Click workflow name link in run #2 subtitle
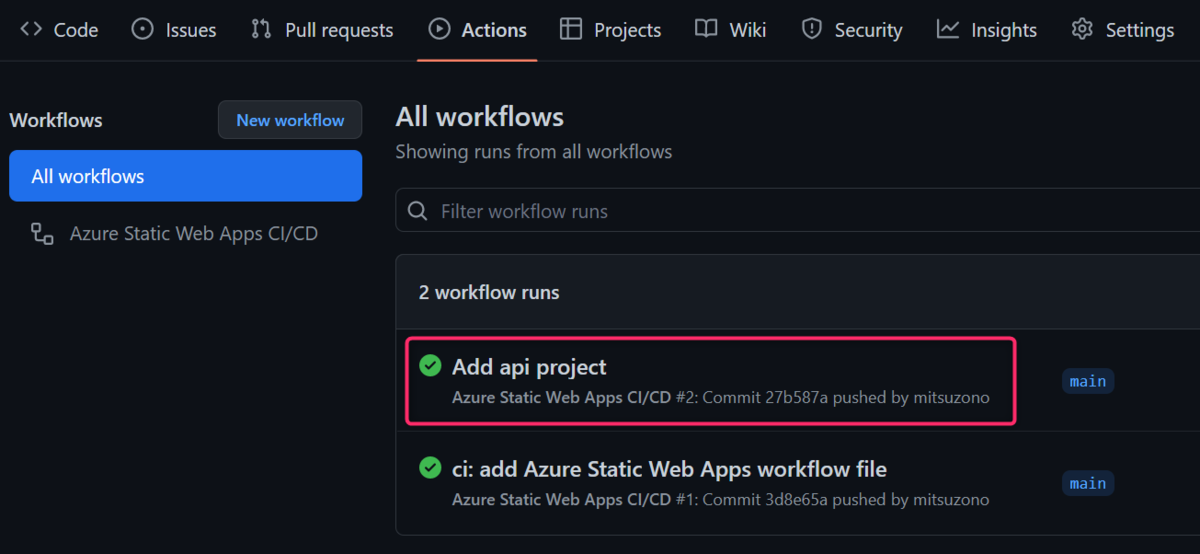The width and height of the screenshot is (1200, 554). pyautogui.click(x=561, y=397)
